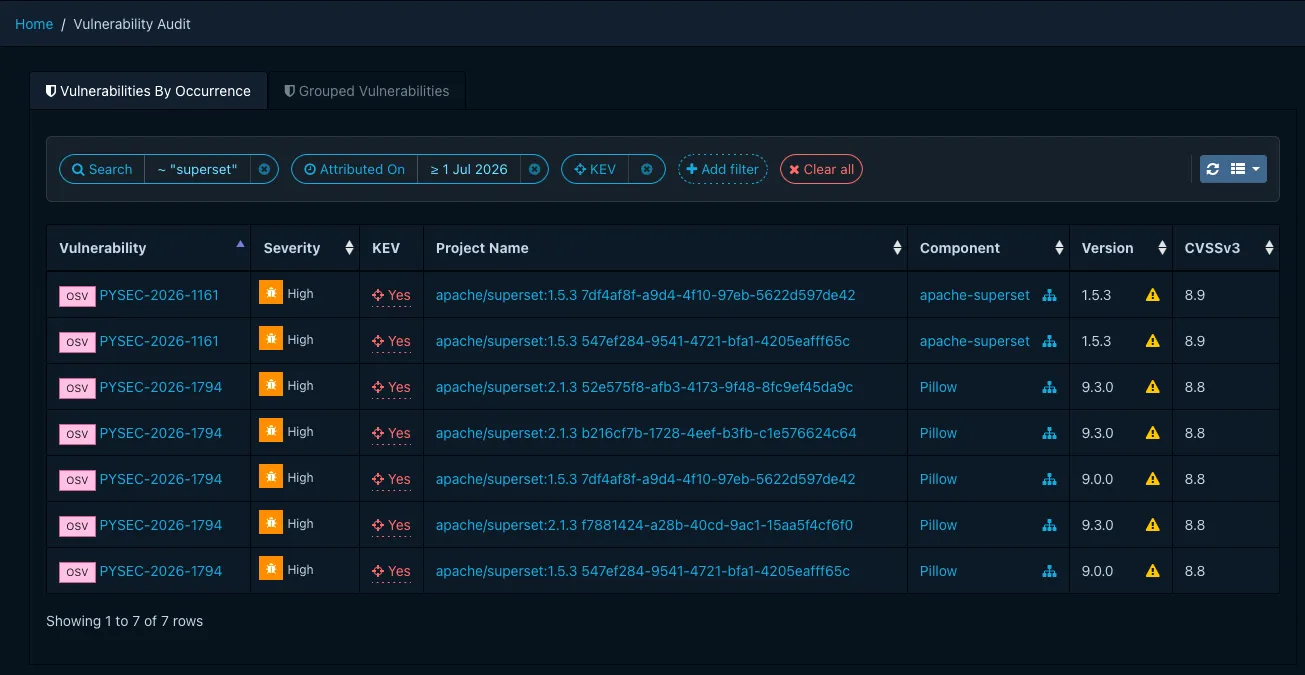
Task: Switch to Grouped Vulnerabilities tab
Action: tap(367, 91)
